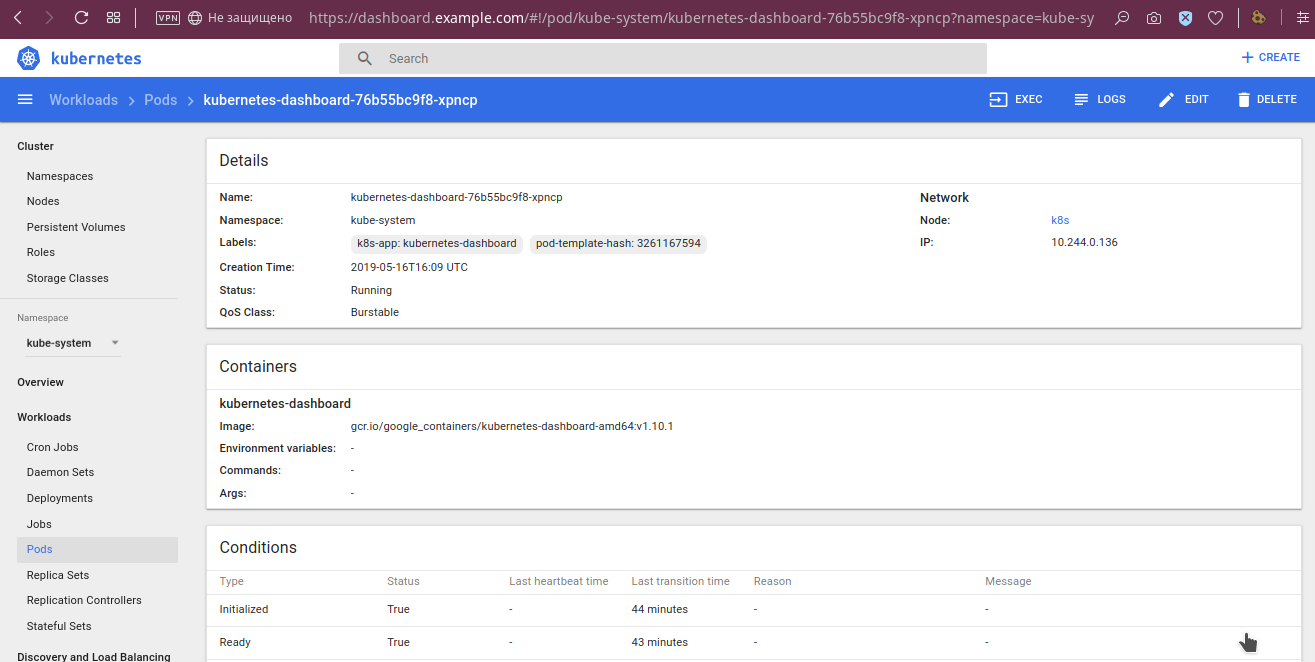Open Workloads section in sidebar
Image resolution: width=1315 pixels, height=662 pixels.
tap(44, 417)
